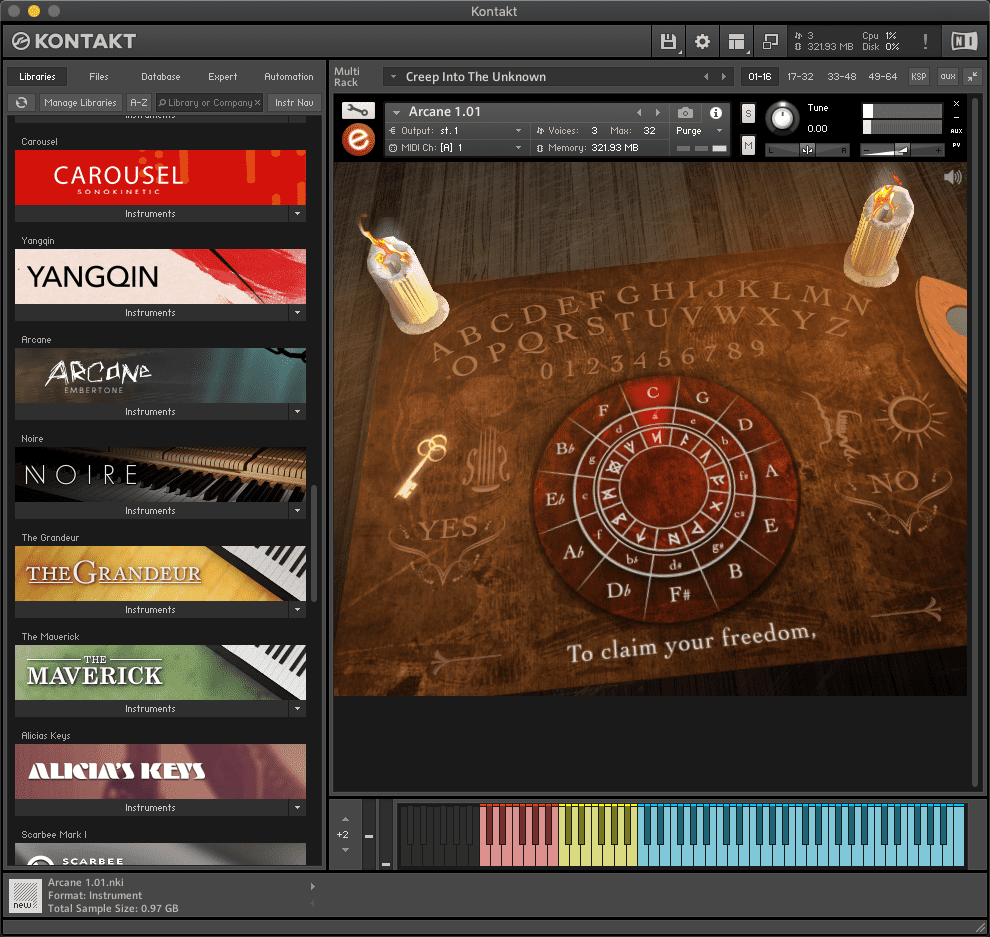Switch to Database tab

[x=160, y=76]
